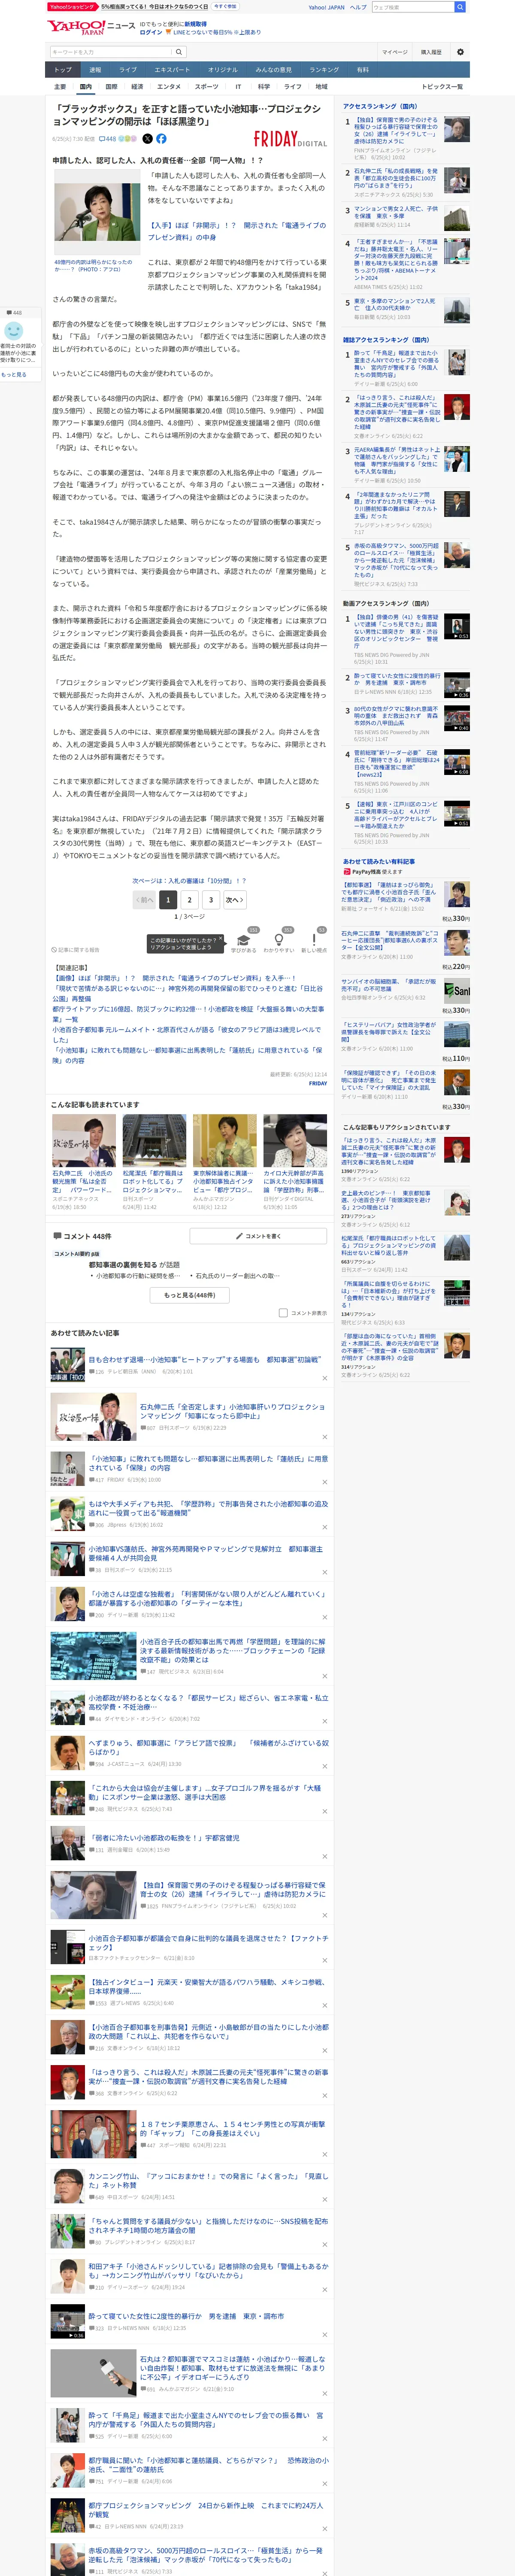Open the ヘルプ link at top
515x2576 pixels.
358,7
